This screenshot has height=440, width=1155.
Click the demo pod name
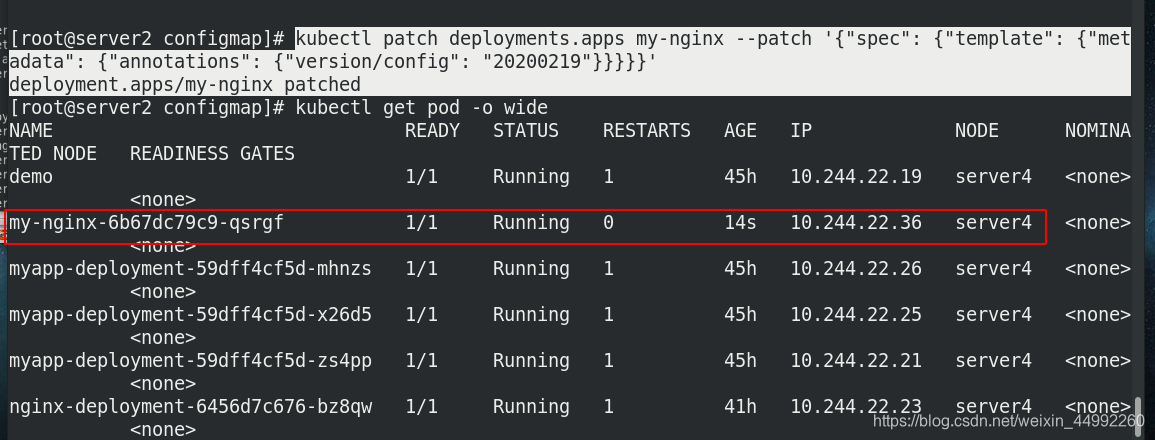[x=31, y=177]
